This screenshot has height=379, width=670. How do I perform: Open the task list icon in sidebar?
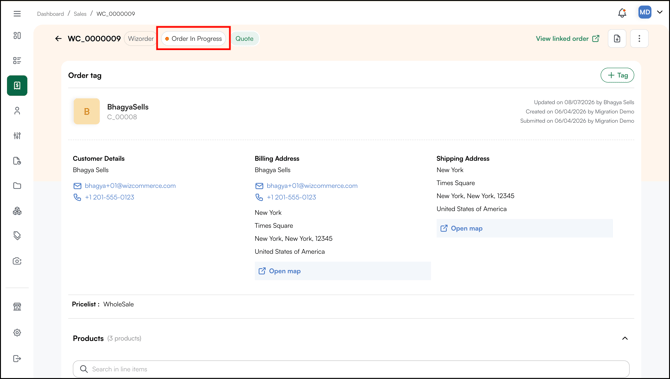click(17, 61)
